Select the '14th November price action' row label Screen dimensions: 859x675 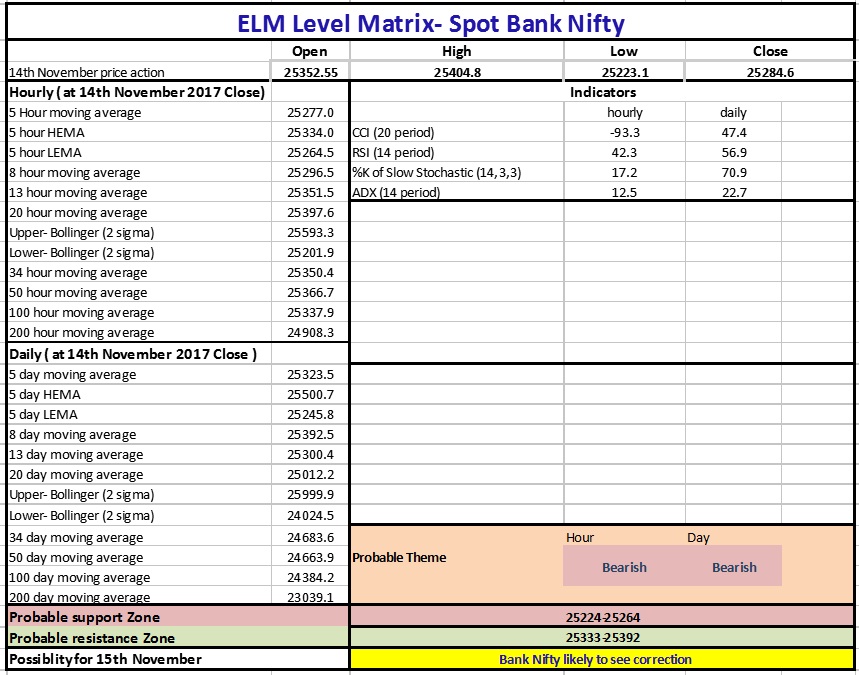pyautogui.click(x=87, y=72)
